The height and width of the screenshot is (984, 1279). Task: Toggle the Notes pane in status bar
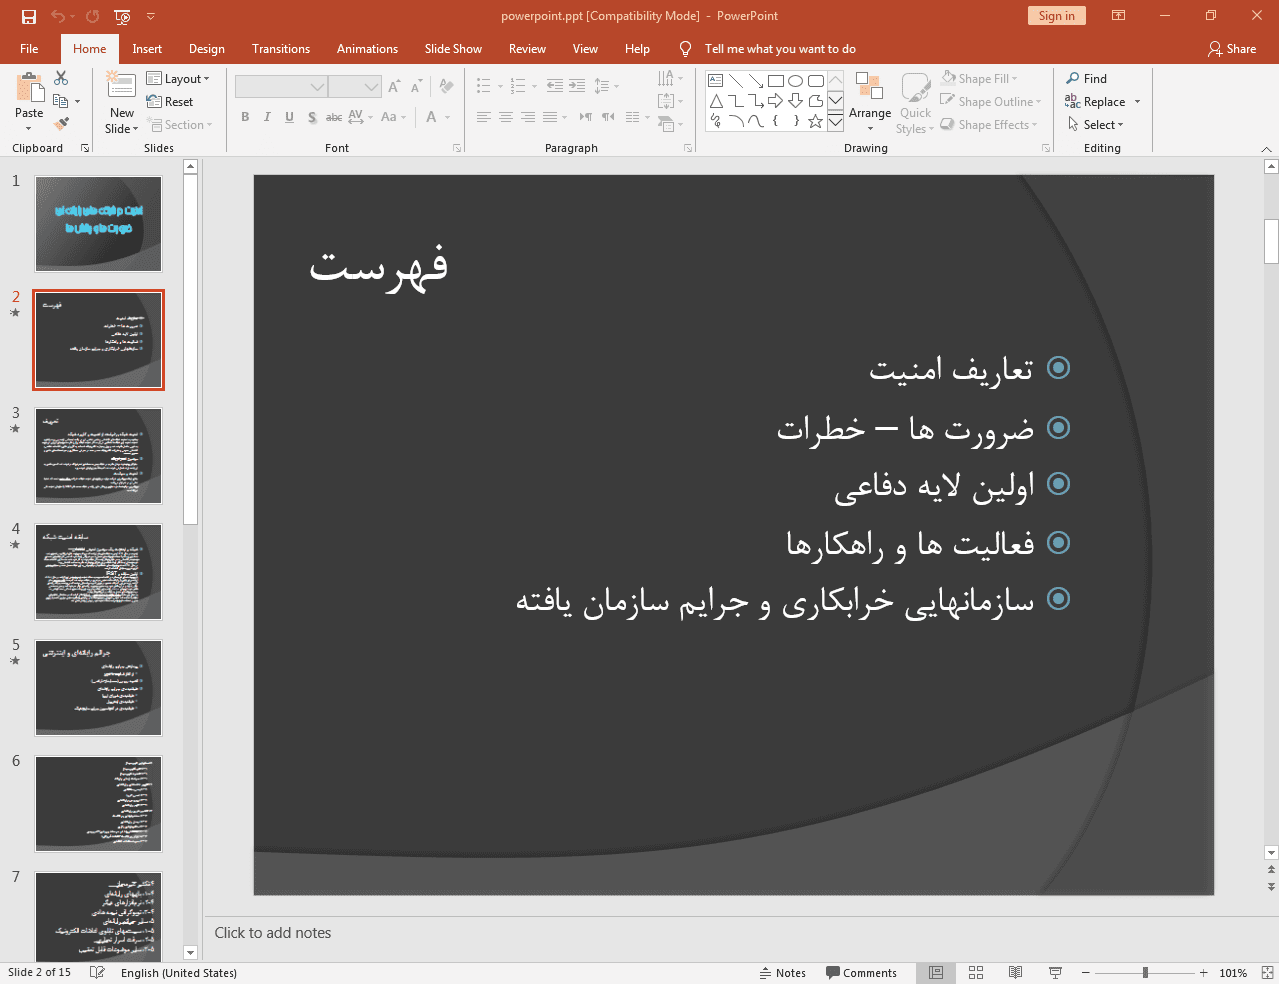782,973
